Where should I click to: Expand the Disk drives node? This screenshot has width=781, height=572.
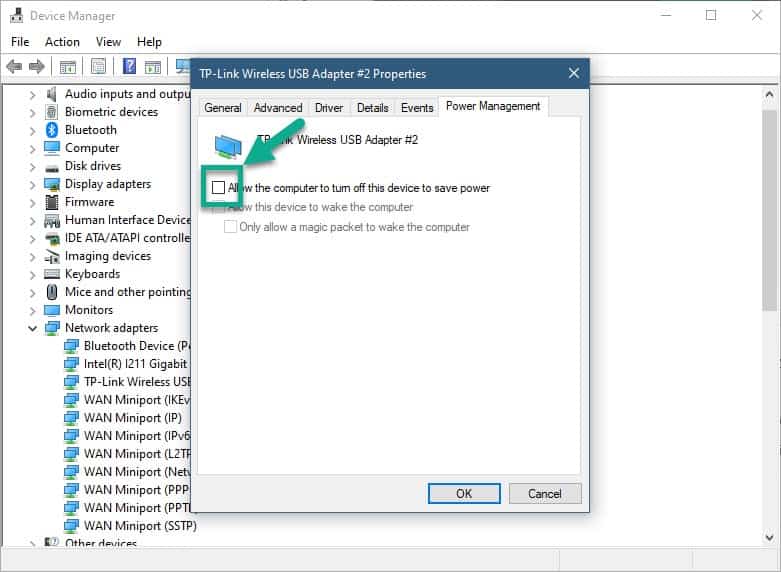(x=32, y=166)
